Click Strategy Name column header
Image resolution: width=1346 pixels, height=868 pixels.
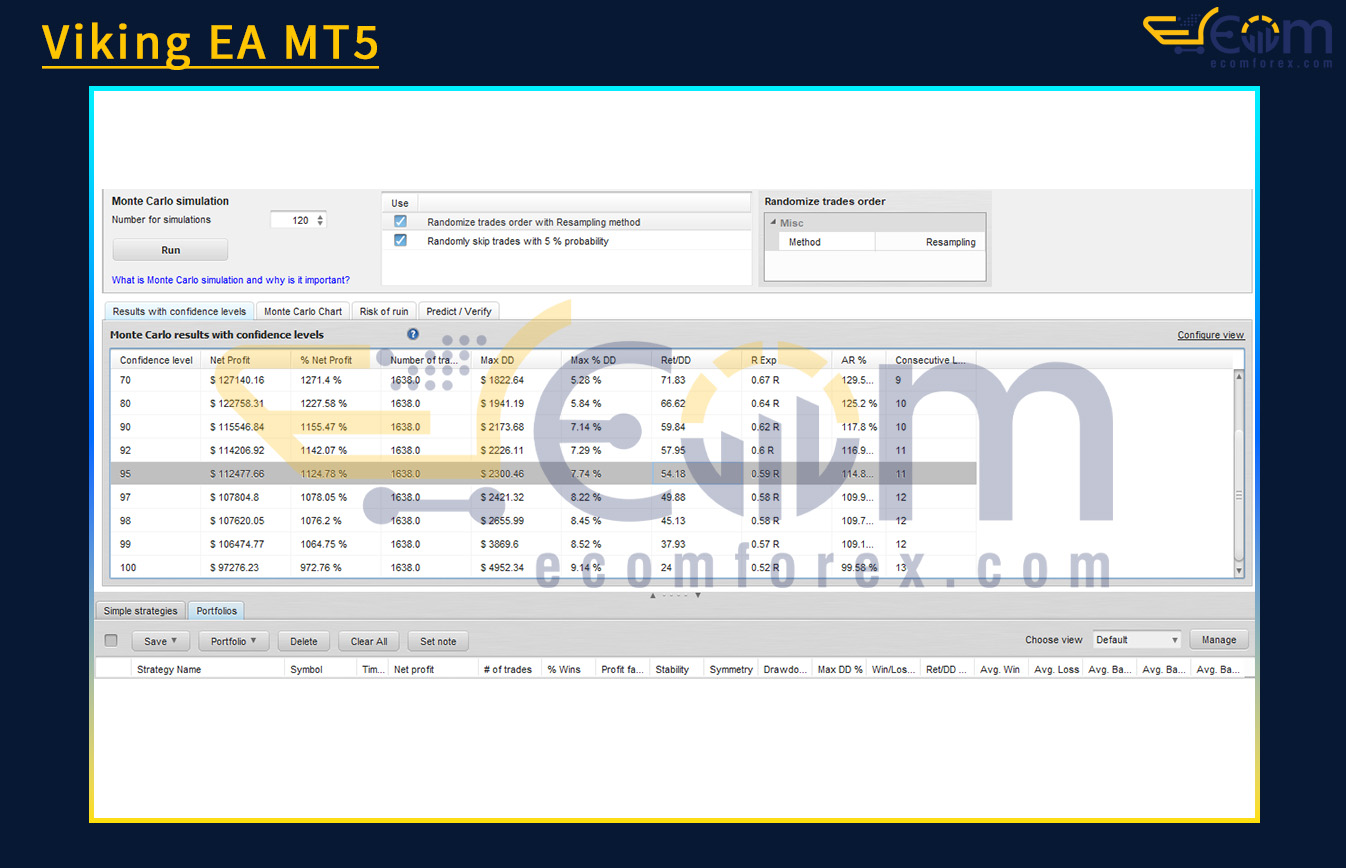click(x=208, y=669)
